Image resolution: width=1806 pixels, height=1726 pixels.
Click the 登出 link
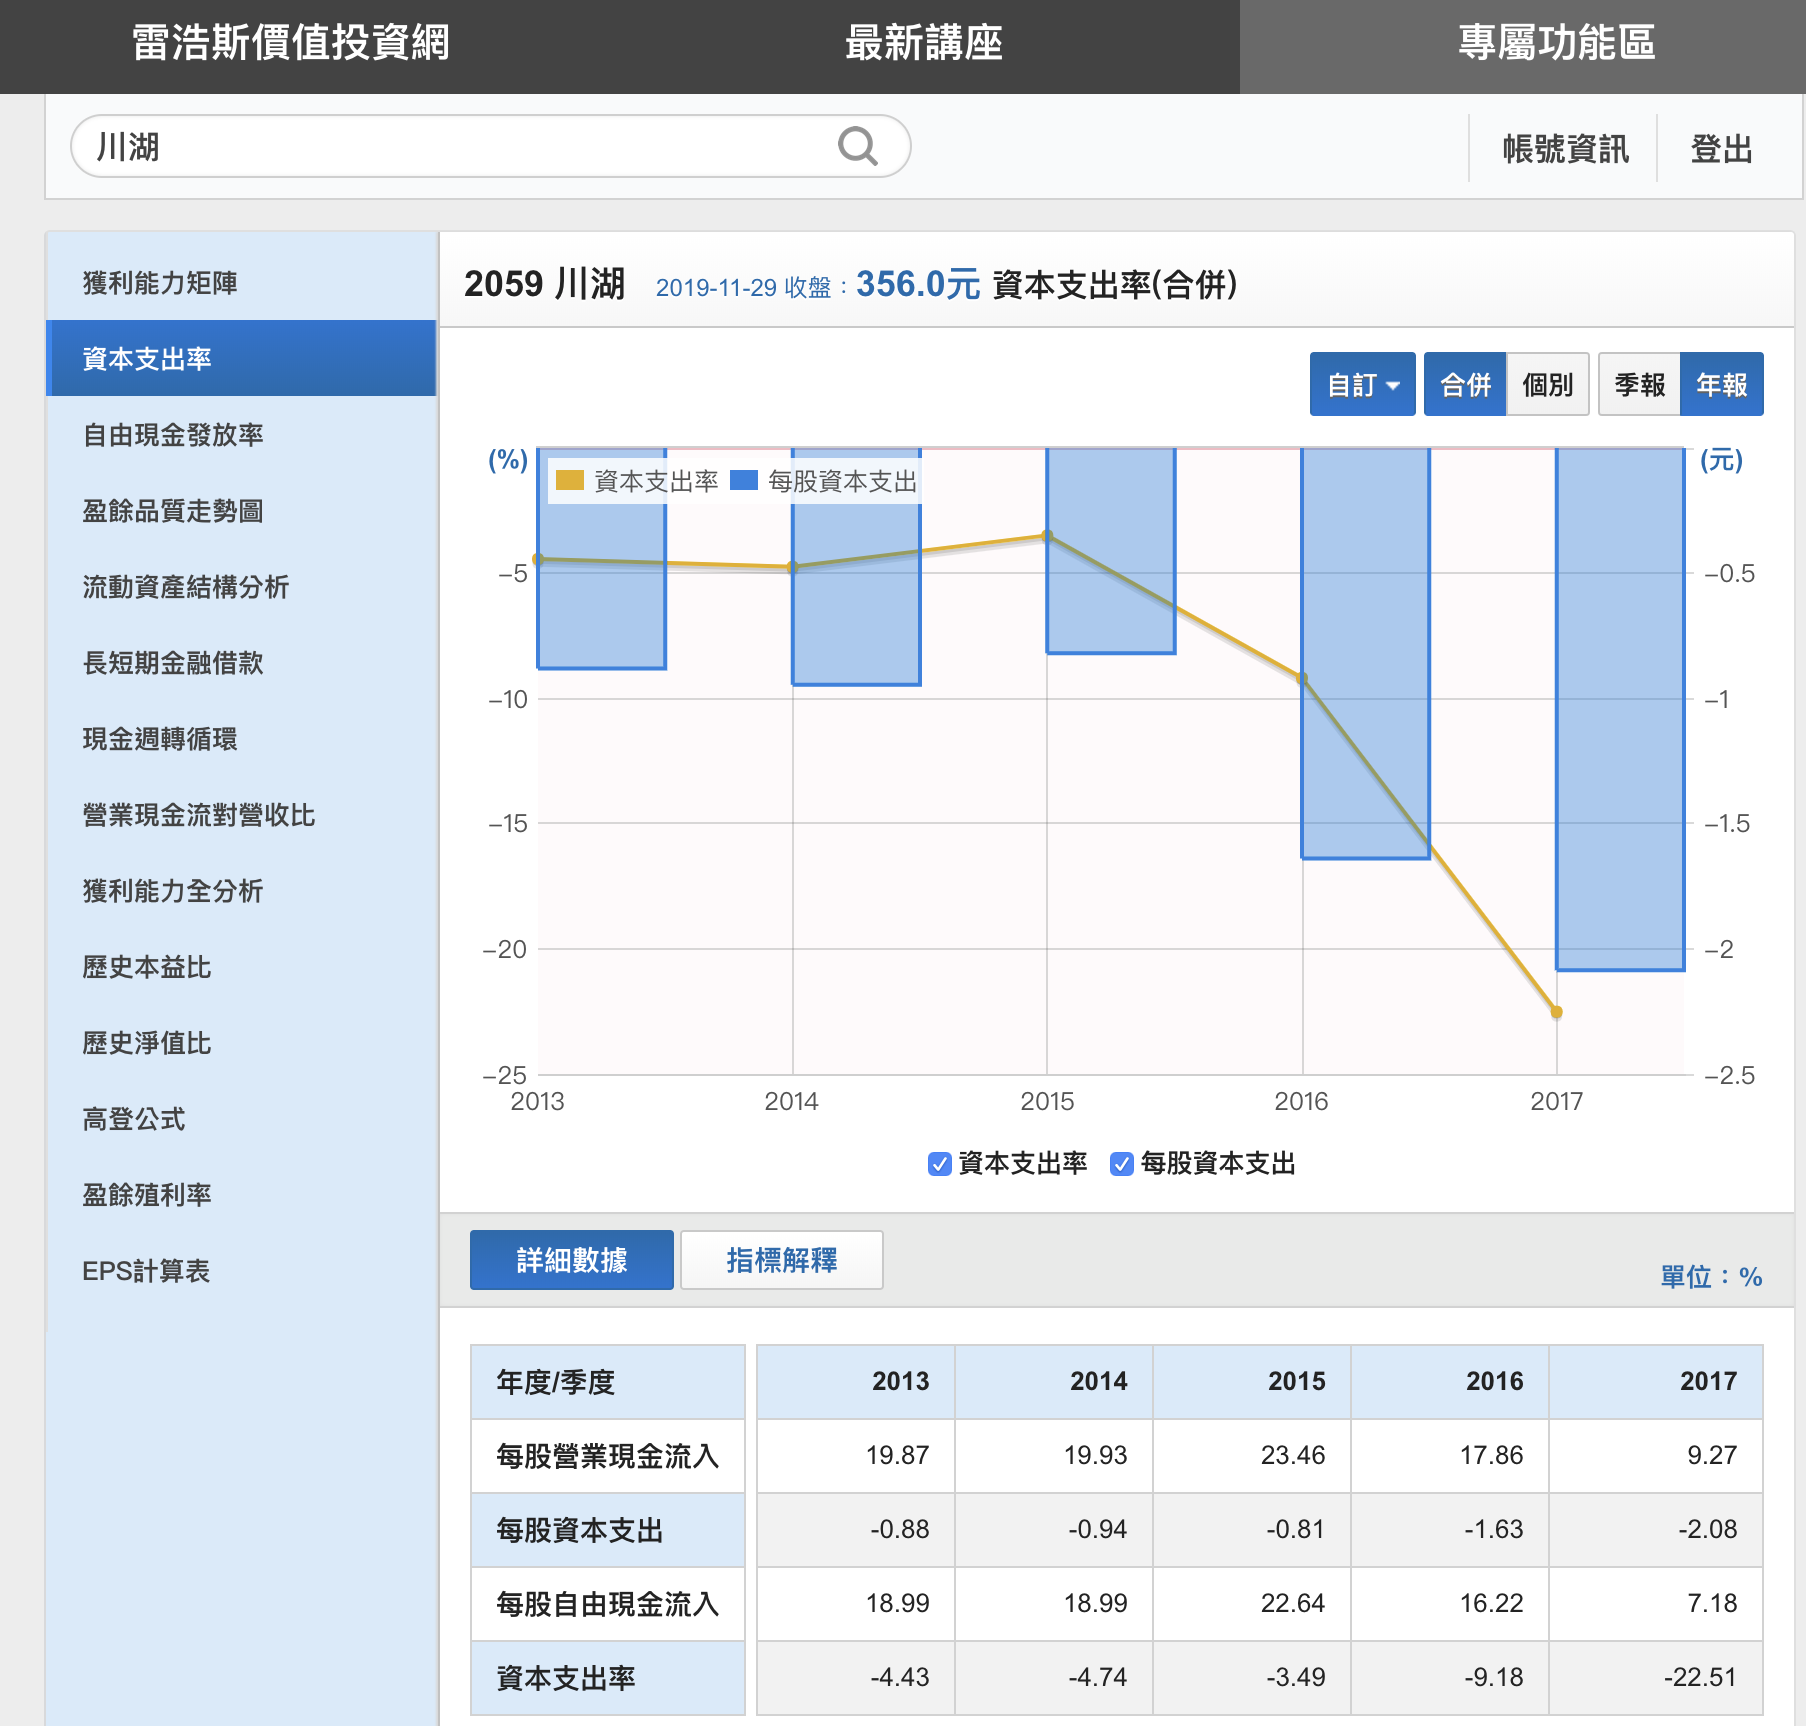[1721, 149]
